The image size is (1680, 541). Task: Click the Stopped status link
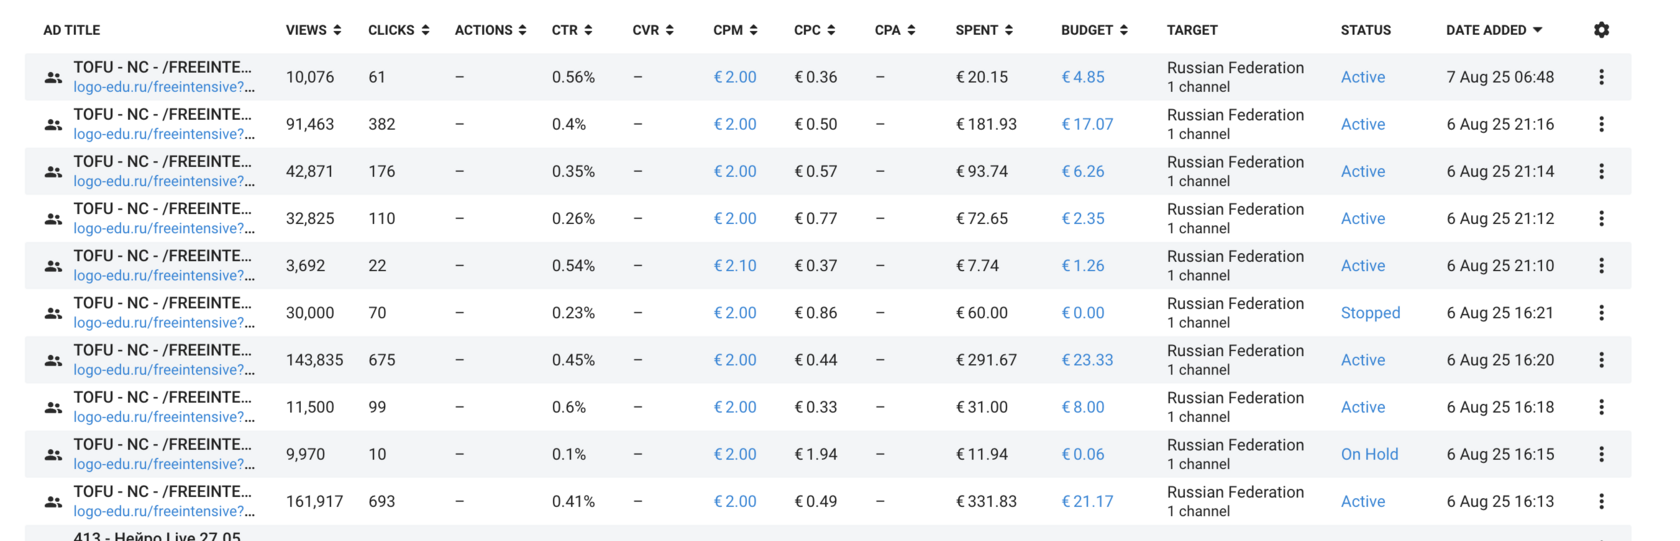[1370, 313]
